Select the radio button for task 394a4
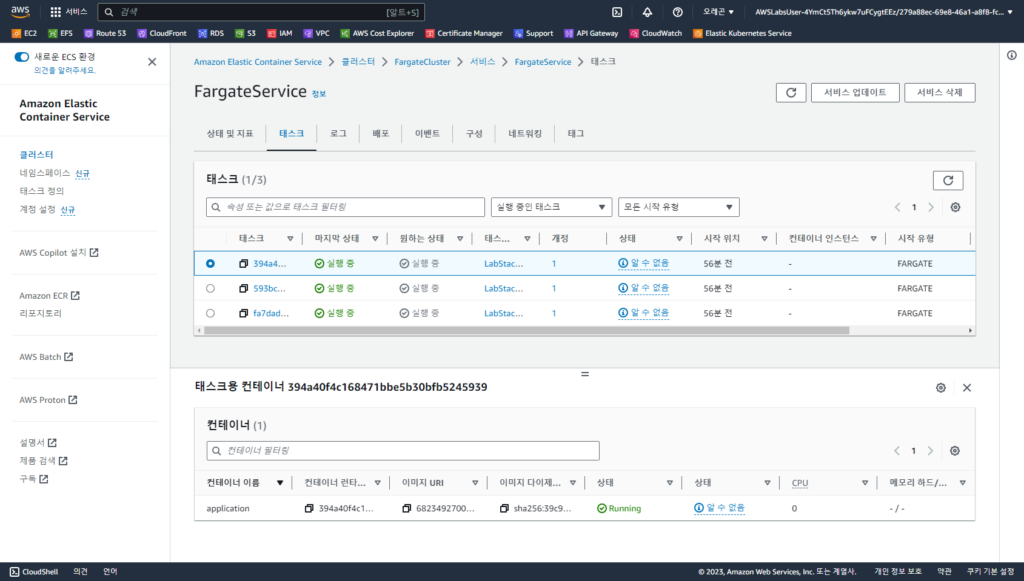1024x581 pixels. (210, 264)
